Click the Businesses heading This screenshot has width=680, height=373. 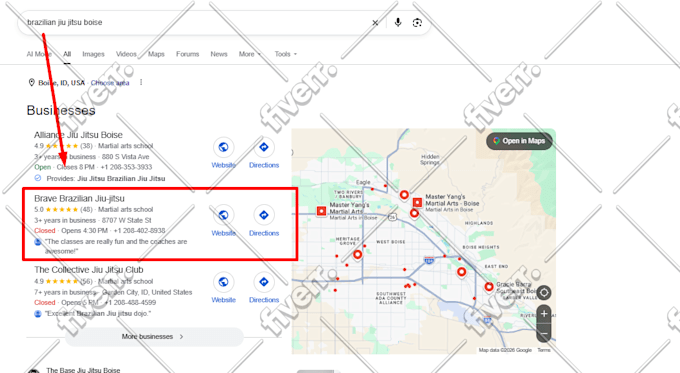(61, 111)
